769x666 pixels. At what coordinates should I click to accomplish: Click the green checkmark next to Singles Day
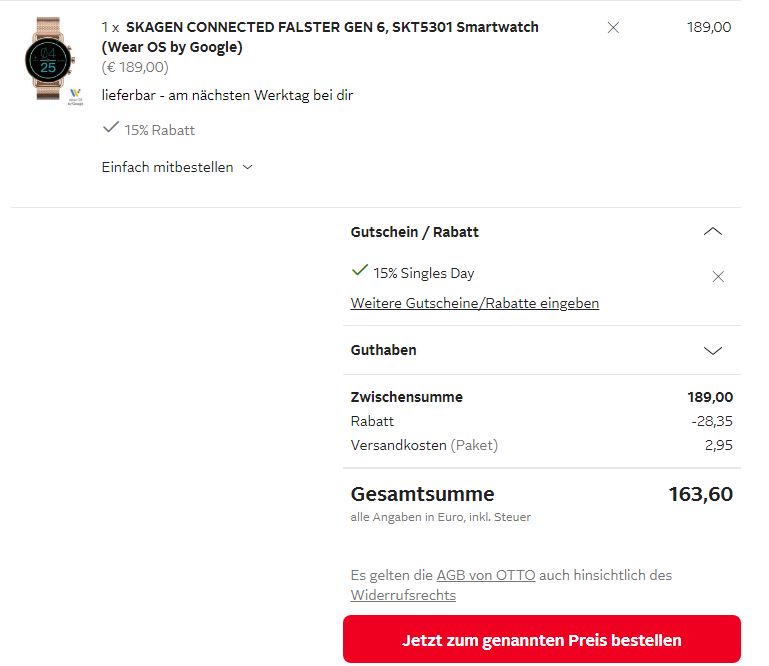[359, 271]
